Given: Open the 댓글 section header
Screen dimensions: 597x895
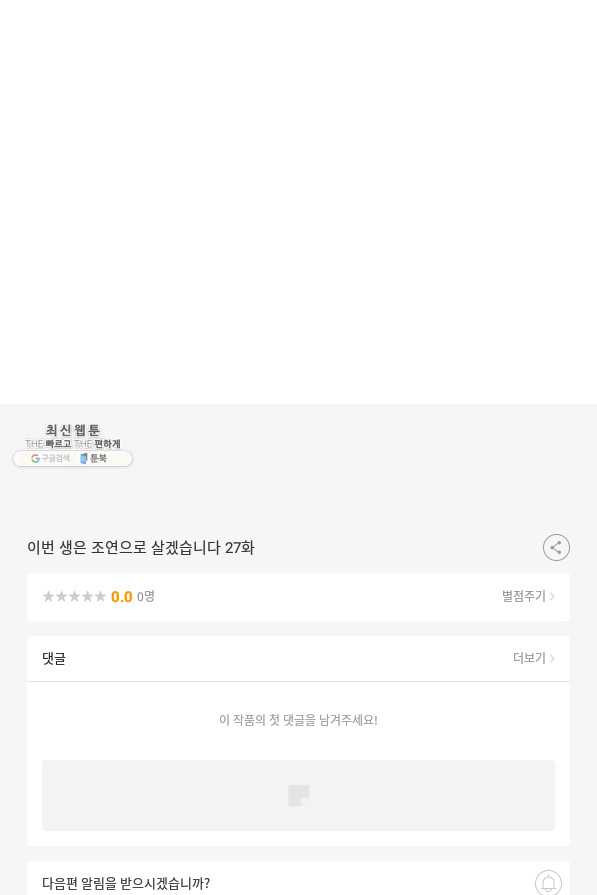Looking at the screenshot, I should (54, 658).
